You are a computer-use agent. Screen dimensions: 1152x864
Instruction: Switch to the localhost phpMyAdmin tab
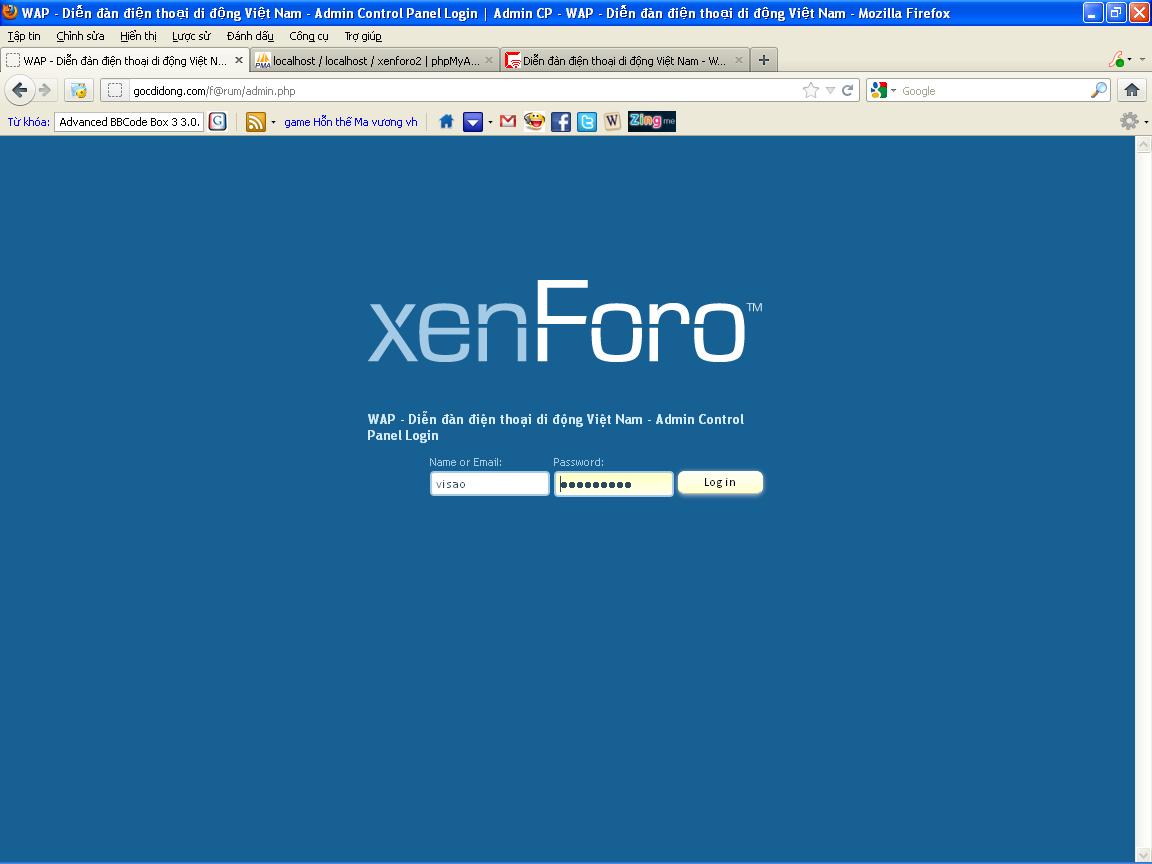pyautogui.click(x=375, y=60)
